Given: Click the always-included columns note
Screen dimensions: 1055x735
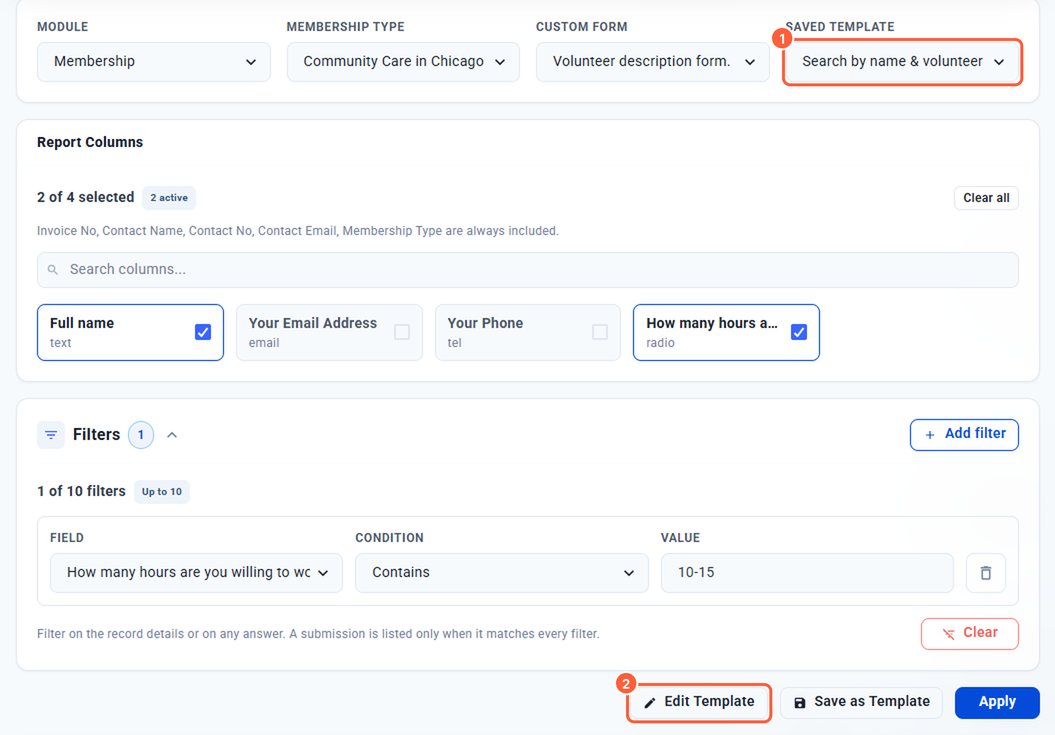Looking at the screenshot, I should tap(297, 231).
